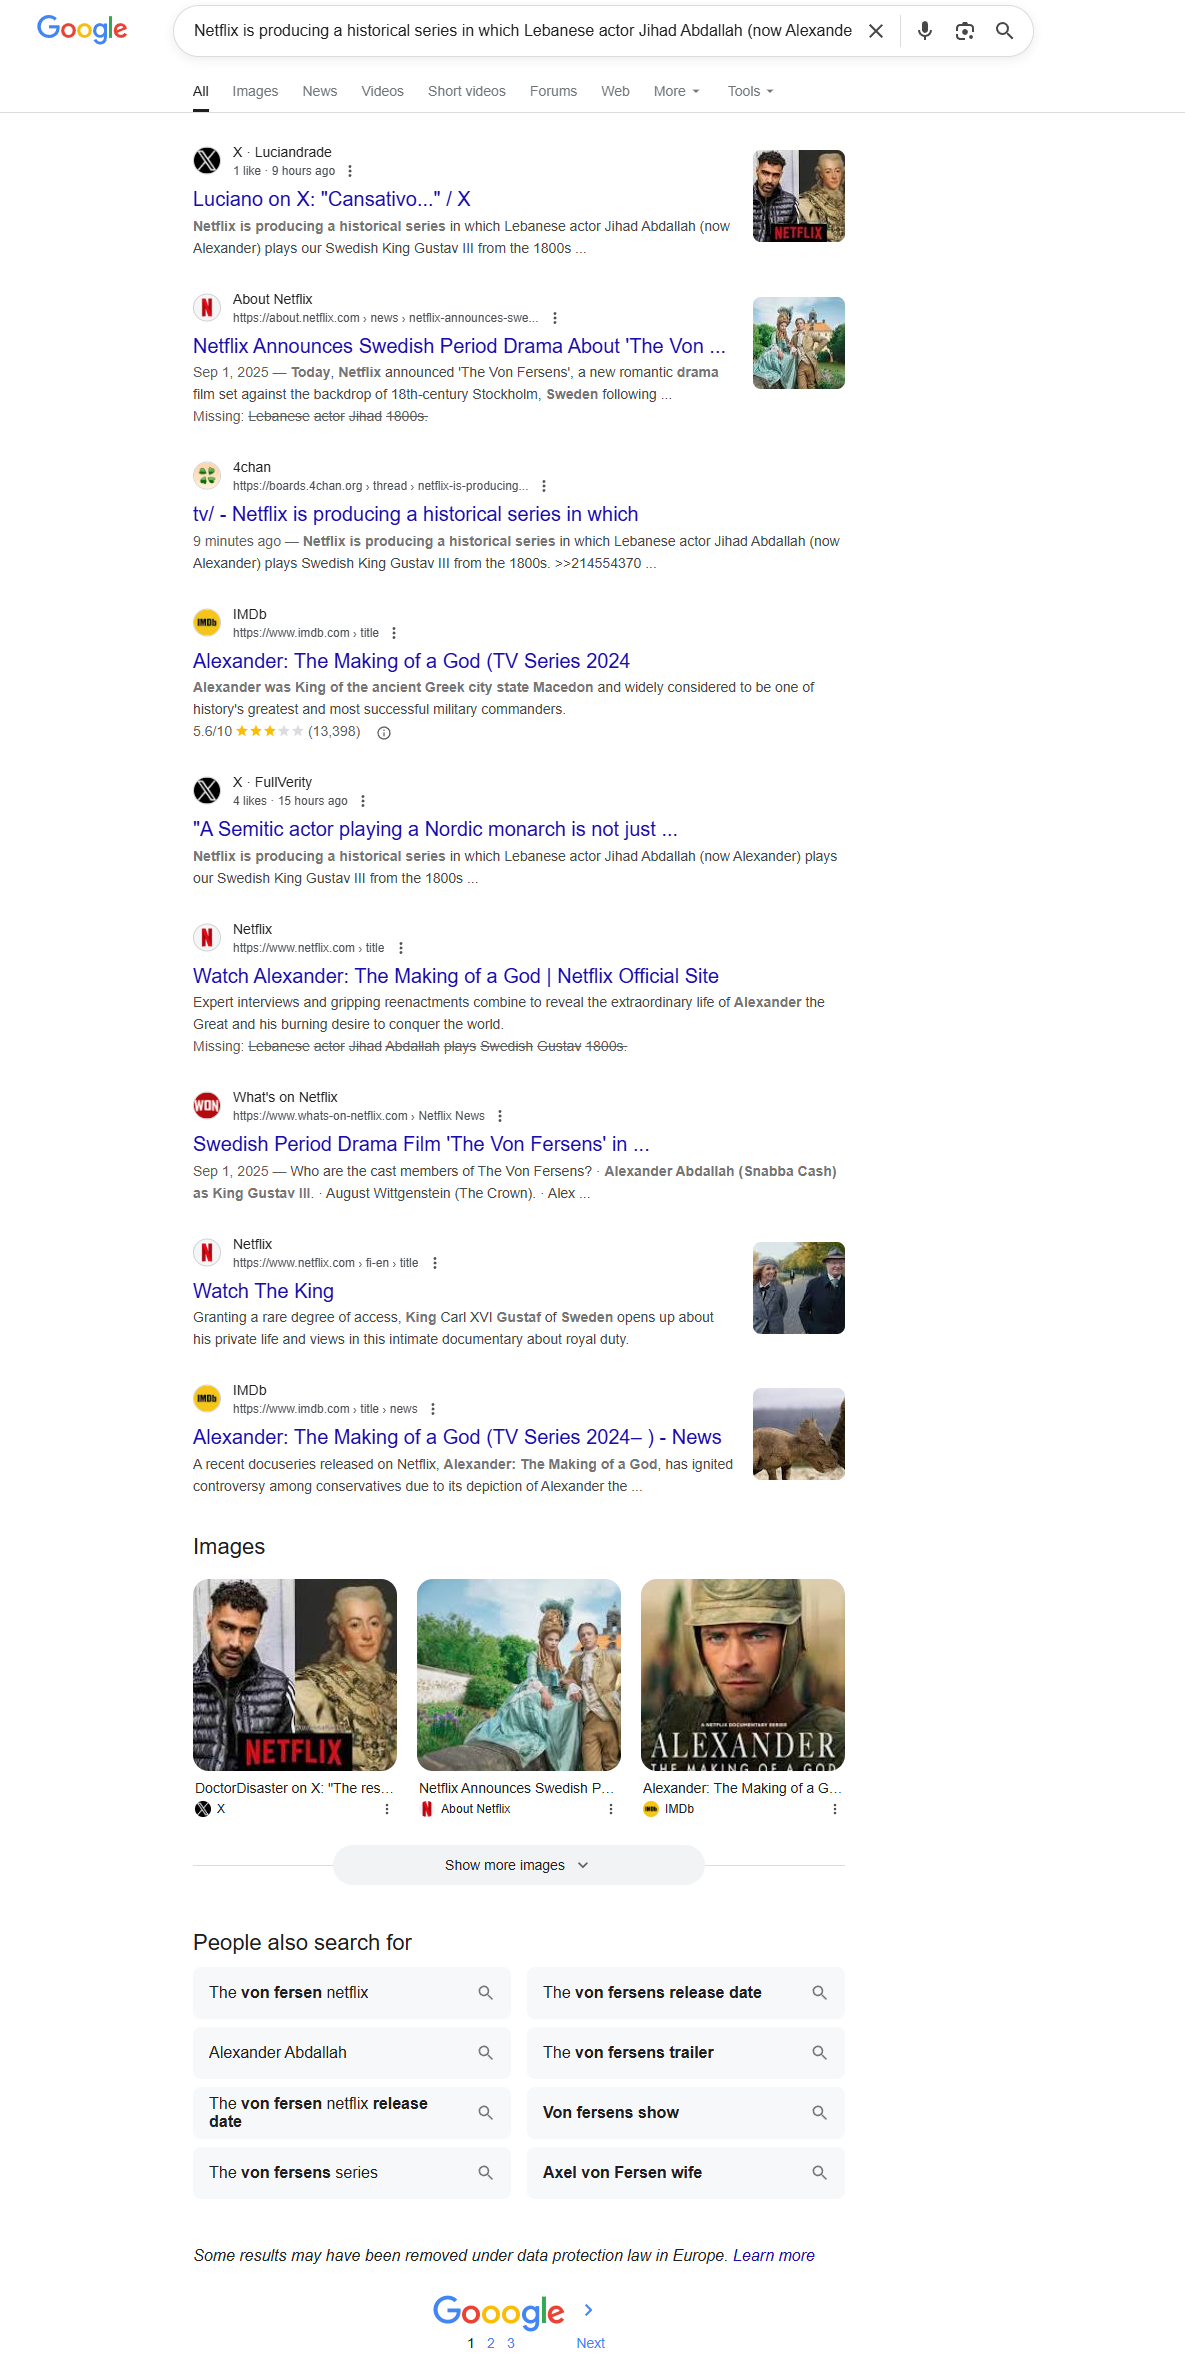The image size is (1185, 2369).
Task: Open the Tools dropdown
Action: tap(751, 91)
